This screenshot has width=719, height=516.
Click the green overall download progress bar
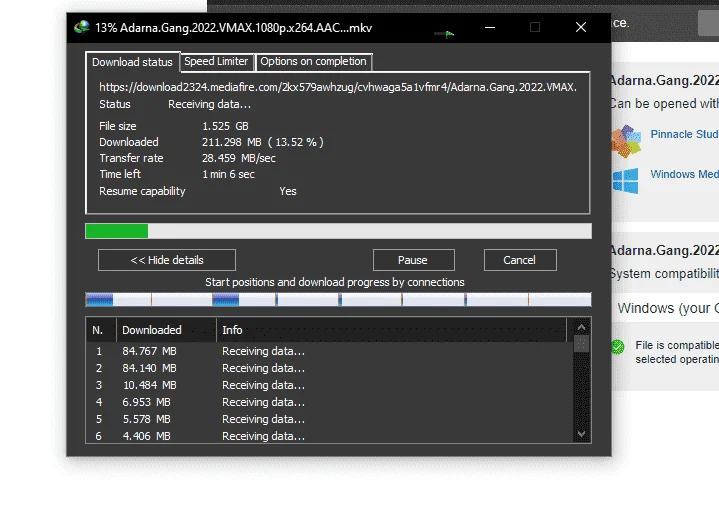[x=338, y=231]
